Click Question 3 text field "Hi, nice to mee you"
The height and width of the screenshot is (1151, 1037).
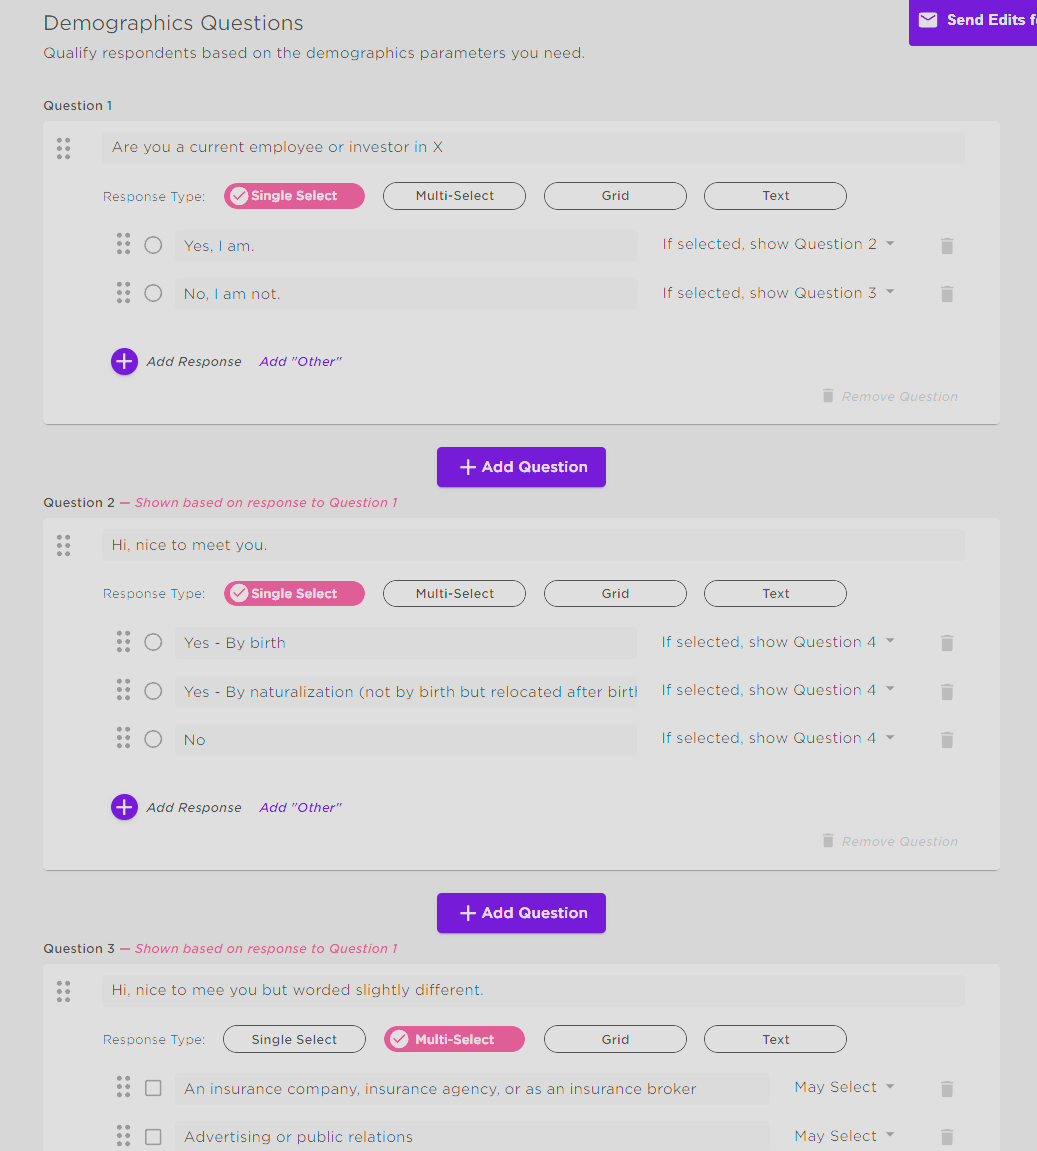[533, 990]
